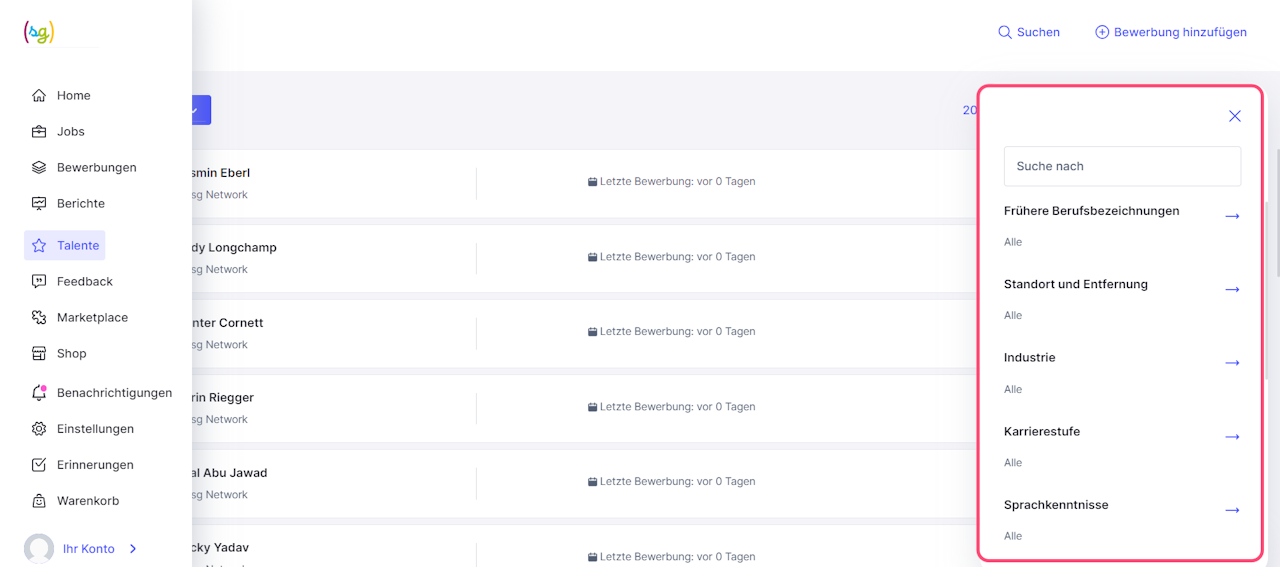The image size is (1280, 567).
Task: Close the filter panel
Action: click(1235, 116)
